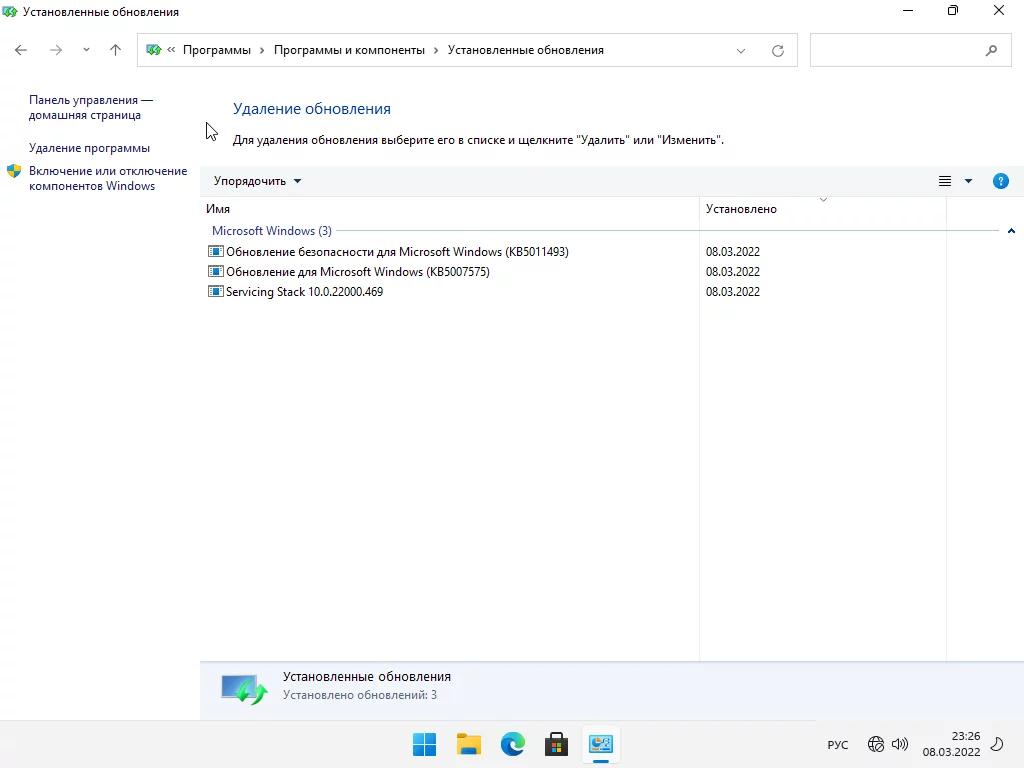1024x768 pixels.
Task: Click the installed updates icon in details pane
Action: (x=244, y=690)
